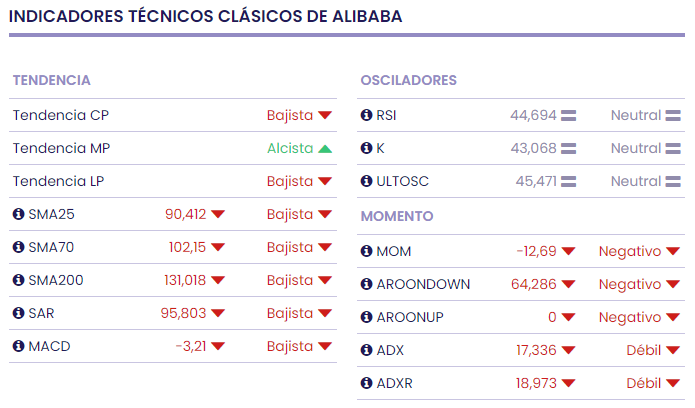This screenshot has height=408, width=695.
Task: Select the Tendencia LP row label
Action: pyautogui.click(x=60, y=181)
